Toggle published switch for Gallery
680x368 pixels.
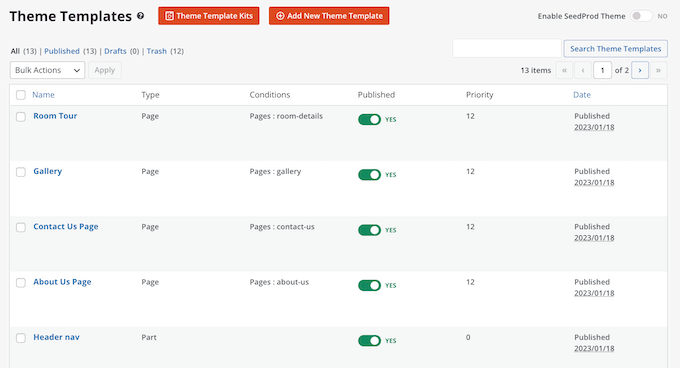369,175
